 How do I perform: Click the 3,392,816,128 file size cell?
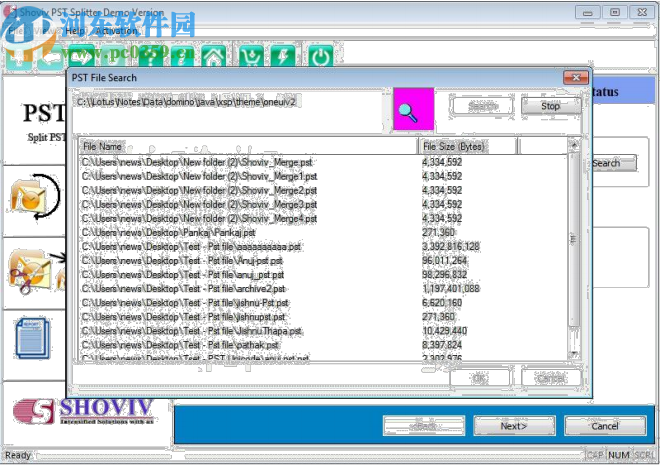coord(451,247)
